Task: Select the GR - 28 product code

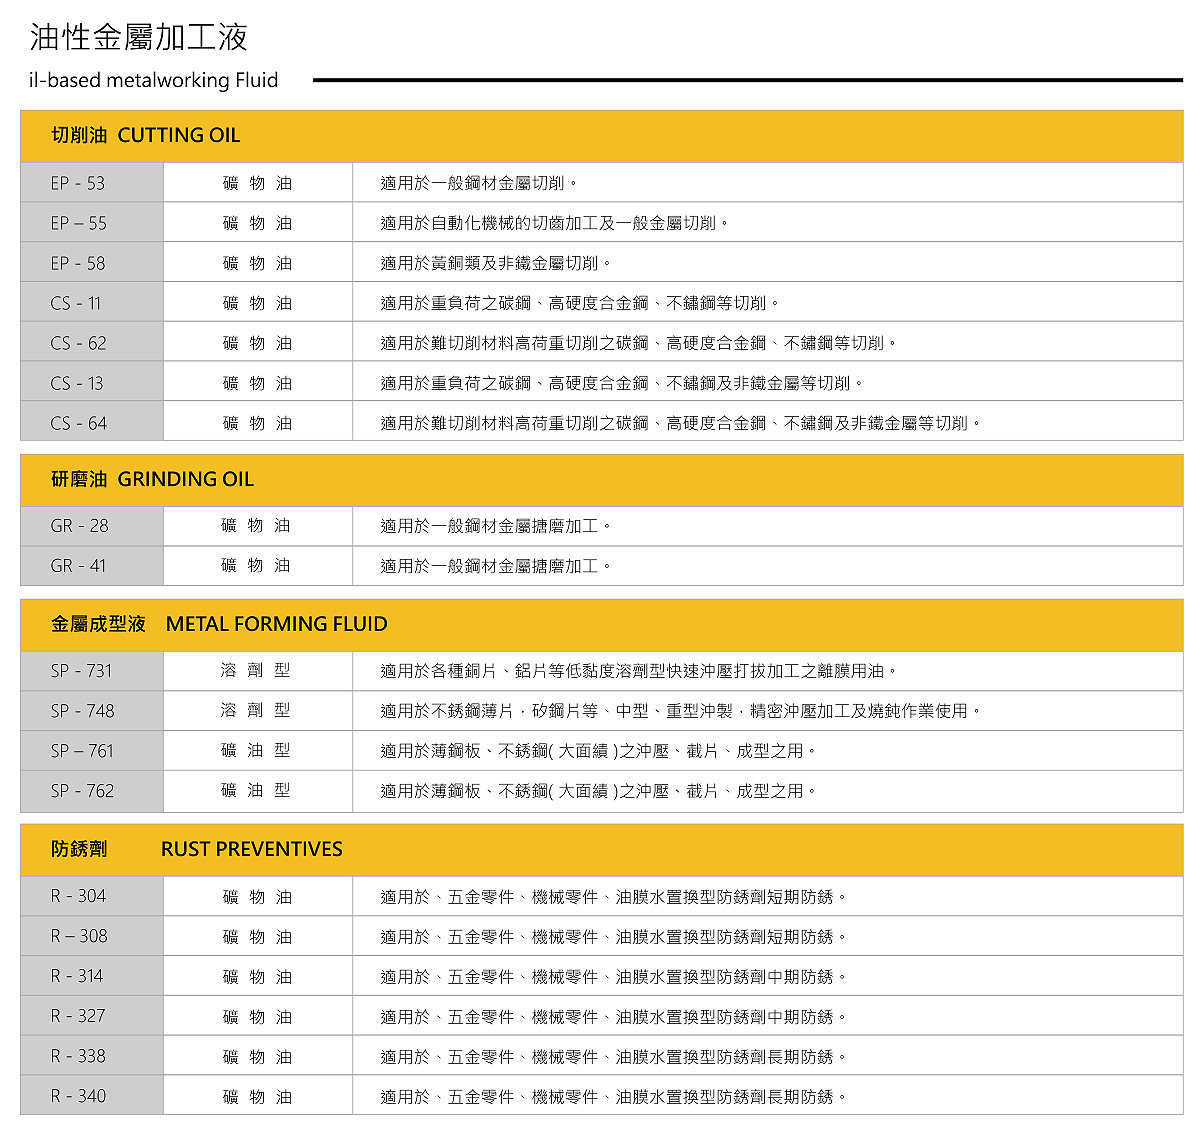Action: click(x=79, y=525)
